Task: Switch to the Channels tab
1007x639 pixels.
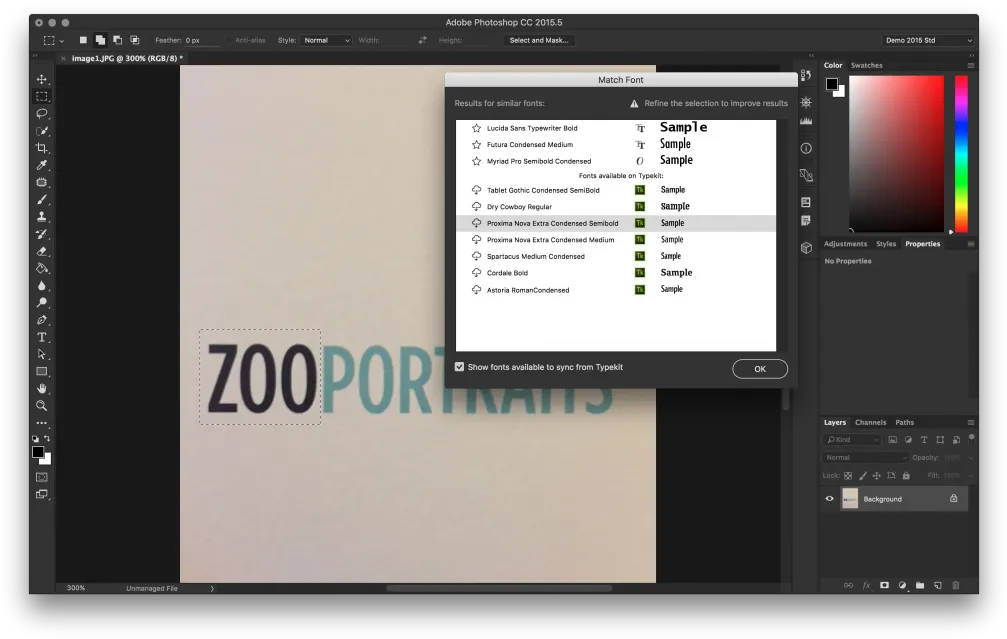Action: (870, 423)
